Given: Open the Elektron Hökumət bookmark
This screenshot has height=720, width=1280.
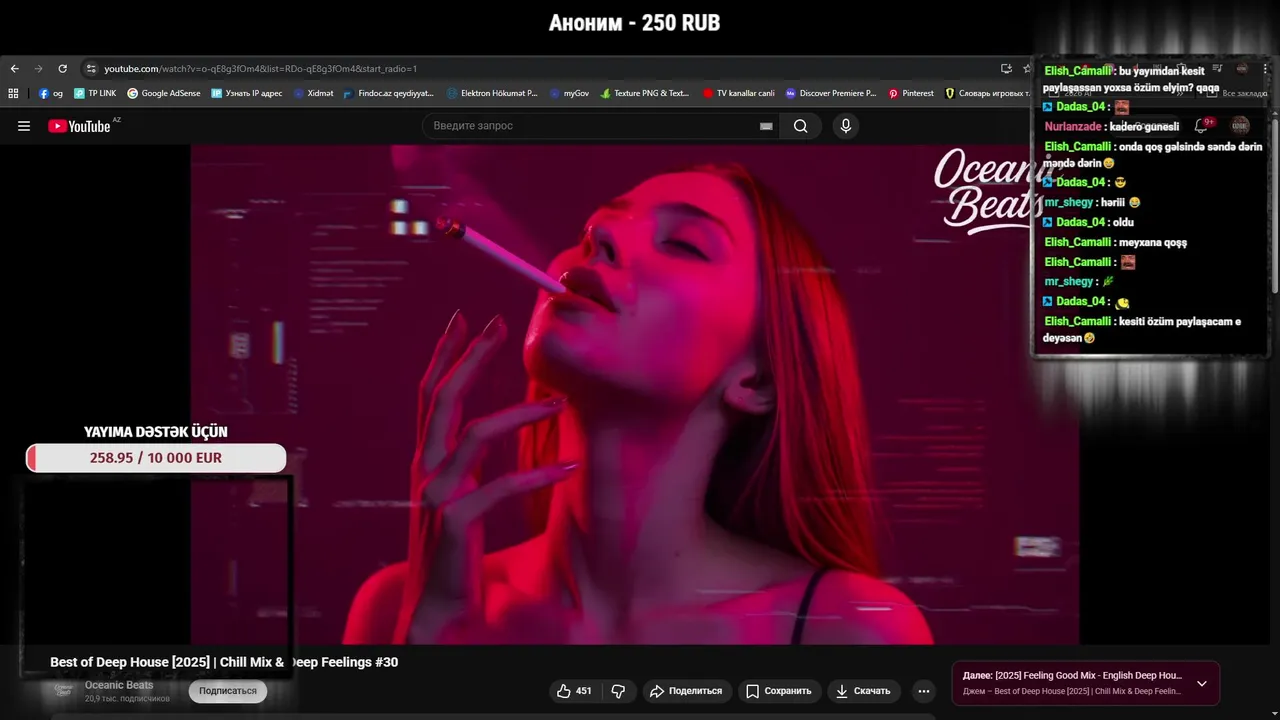Looking at the screenshot, I should [x=492, y=93].
